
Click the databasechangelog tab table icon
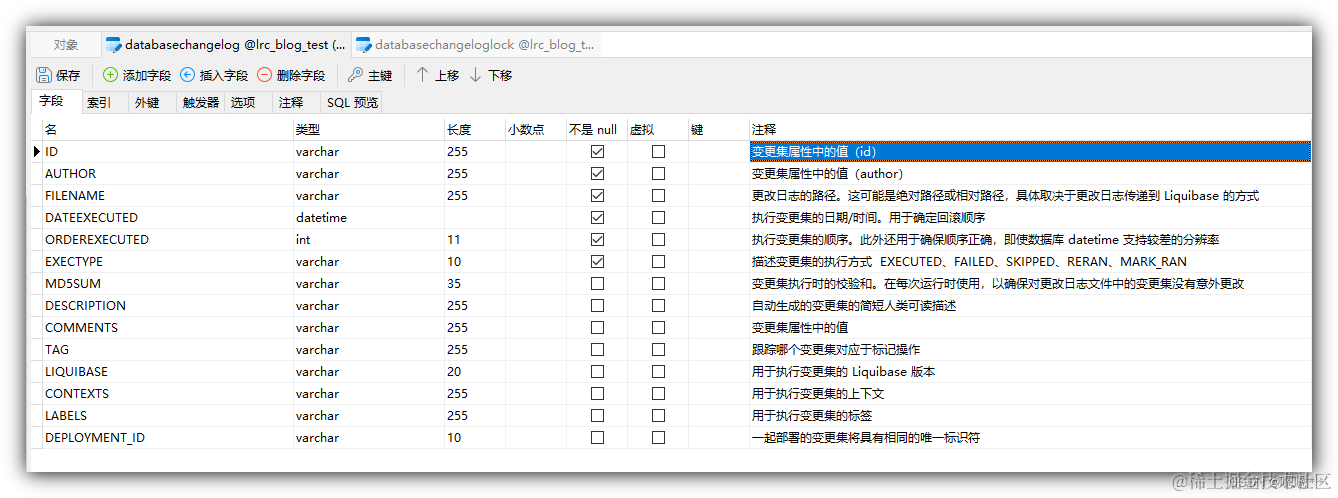point(113,45)
